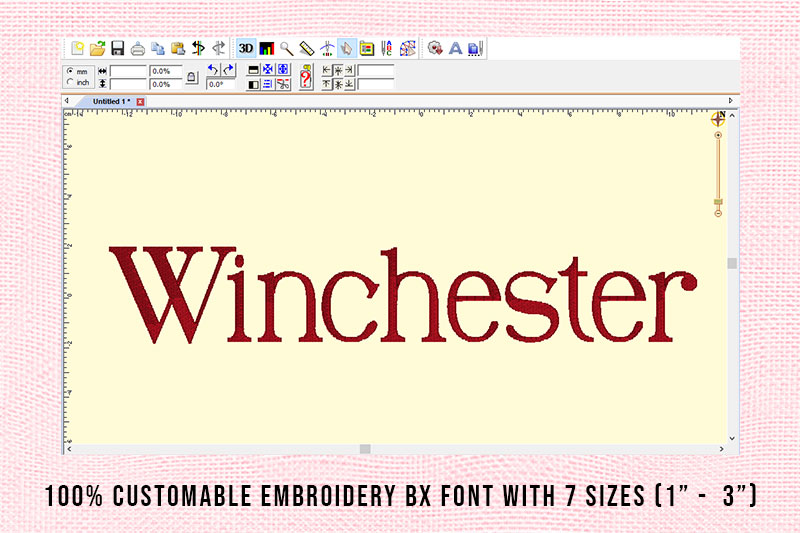Print the current design
This screenshot has width=800, height=533.
click(138, 48)
